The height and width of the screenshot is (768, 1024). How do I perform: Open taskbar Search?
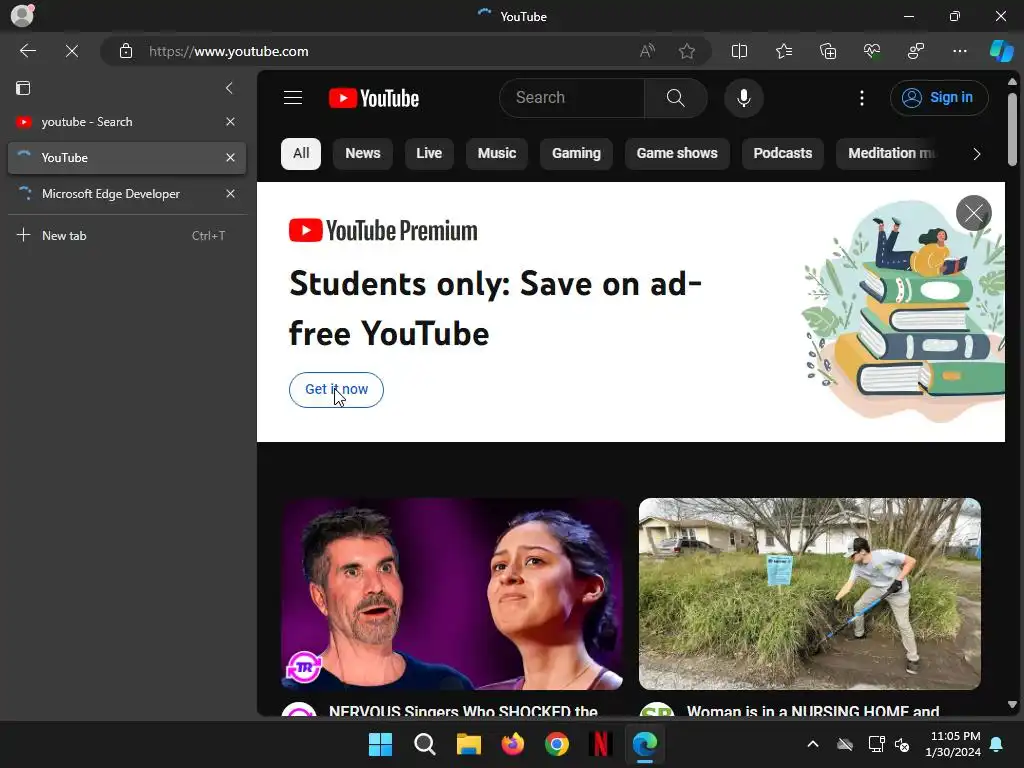[x=424, y=744]
